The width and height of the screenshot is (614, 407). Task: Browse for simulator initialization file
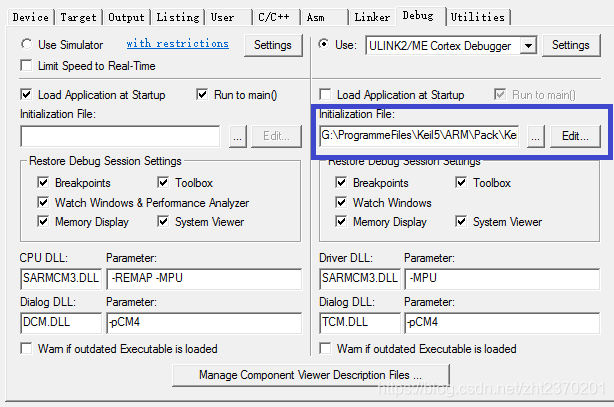click(x=238, y=136)
